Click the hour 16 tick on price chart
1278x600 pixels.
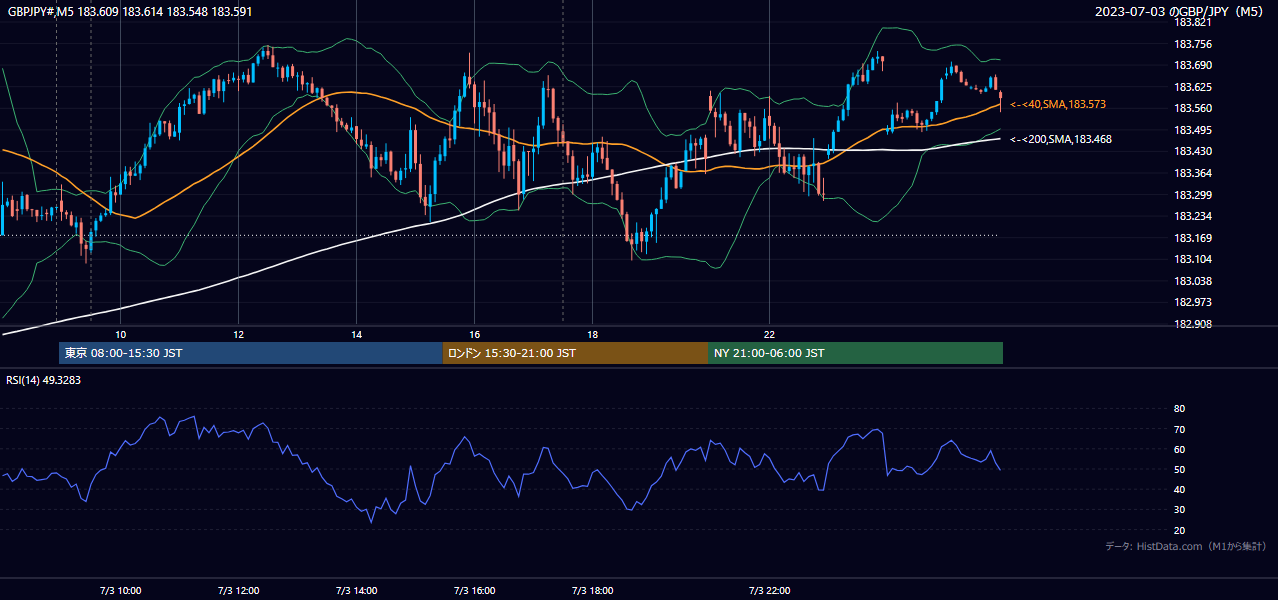[474, 334]
